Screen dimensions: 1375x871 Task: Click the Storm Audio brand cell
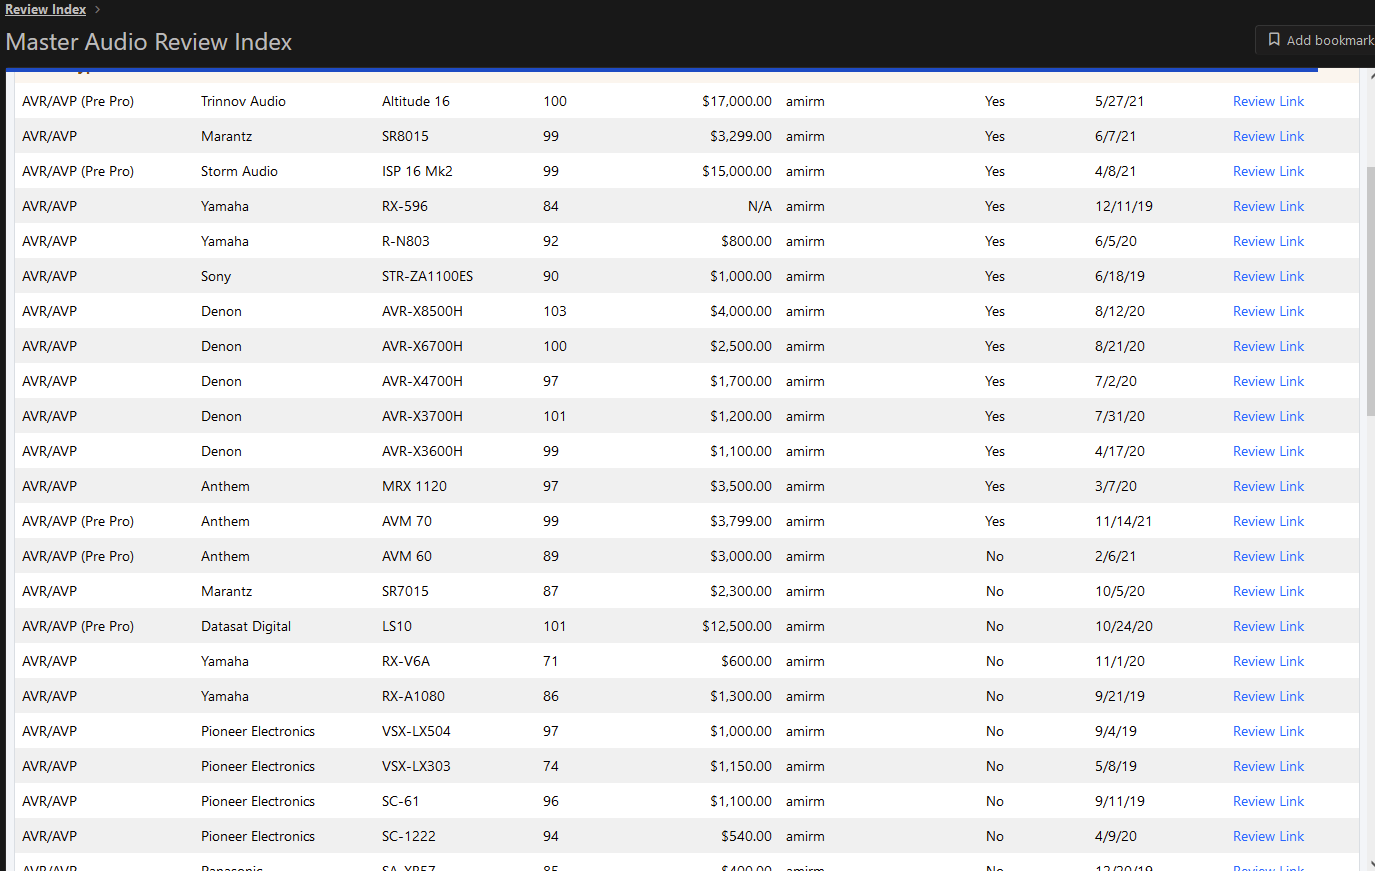click(x=239, y=171)
